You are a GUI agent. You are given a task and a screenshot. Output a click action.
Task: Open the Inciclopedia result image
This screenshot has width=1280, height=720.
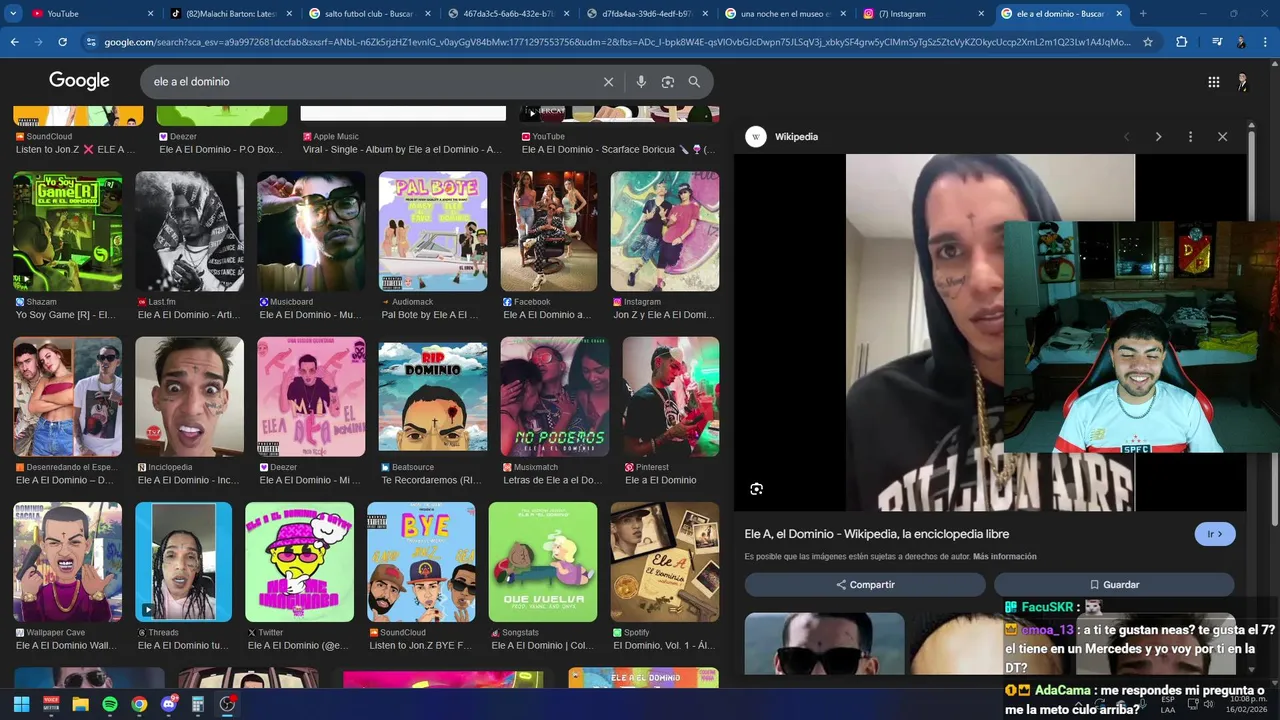189,397
